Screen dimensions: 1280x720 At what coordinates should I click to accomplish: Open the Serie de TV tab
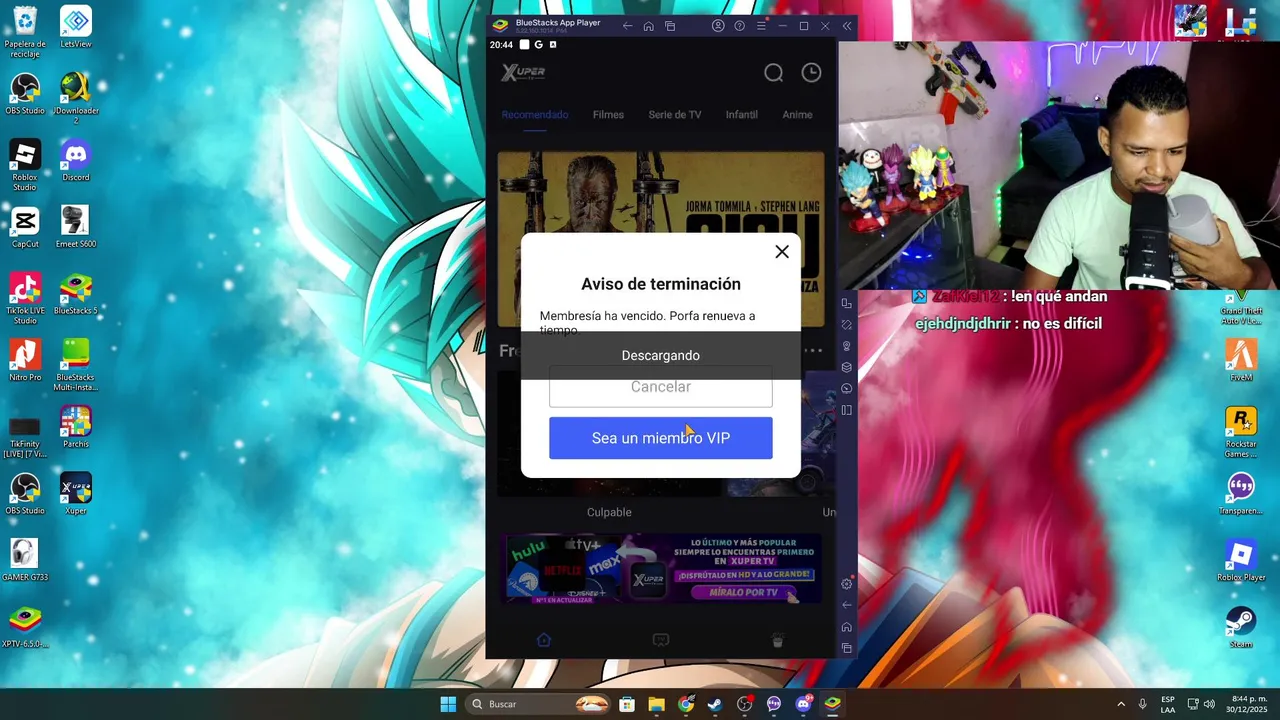(x=675, y=115)
